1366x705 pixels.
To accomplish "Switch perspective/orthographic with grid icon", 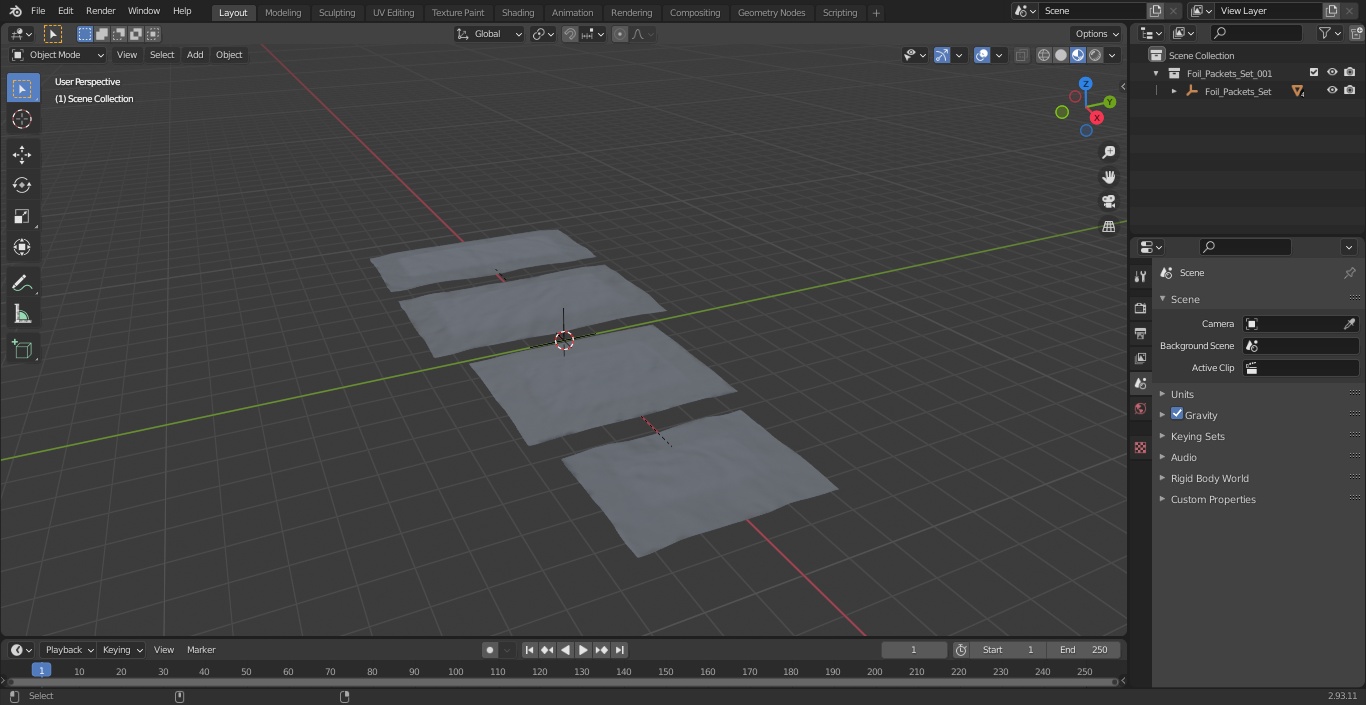I will pyautogui.click(x=1108, y=227).
